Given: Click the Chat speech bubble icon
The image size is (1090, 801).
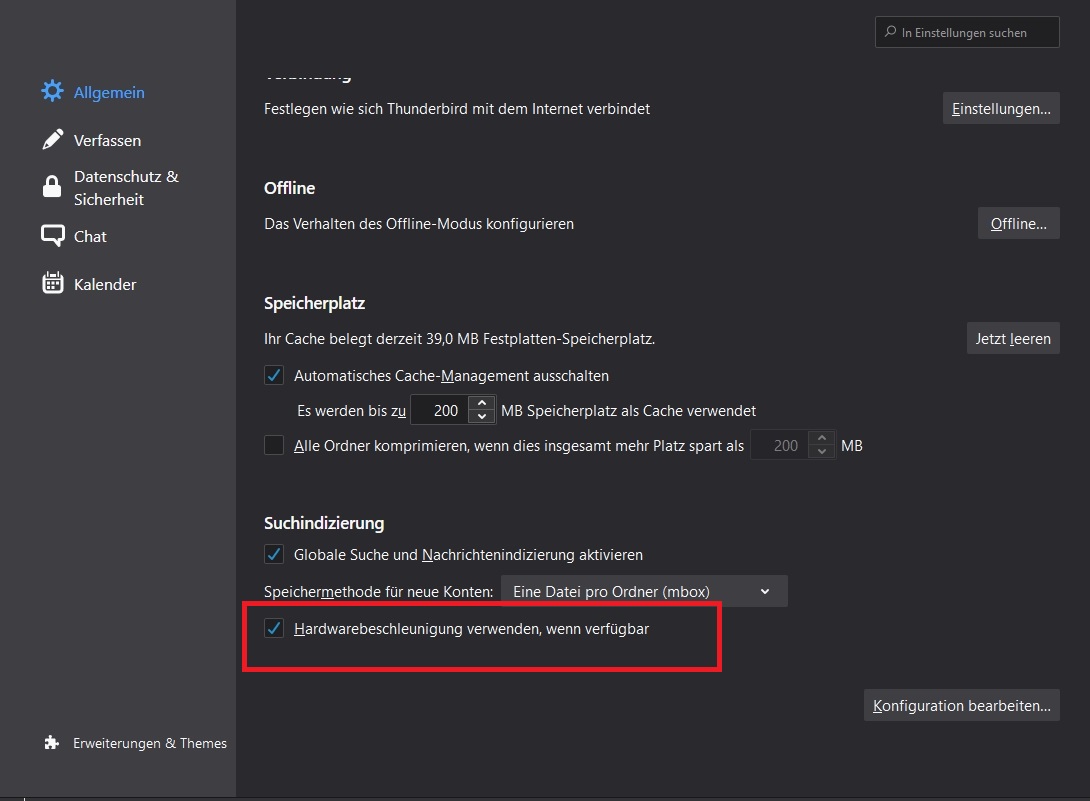Looking at the screenshot, I should tap(52, 236).
